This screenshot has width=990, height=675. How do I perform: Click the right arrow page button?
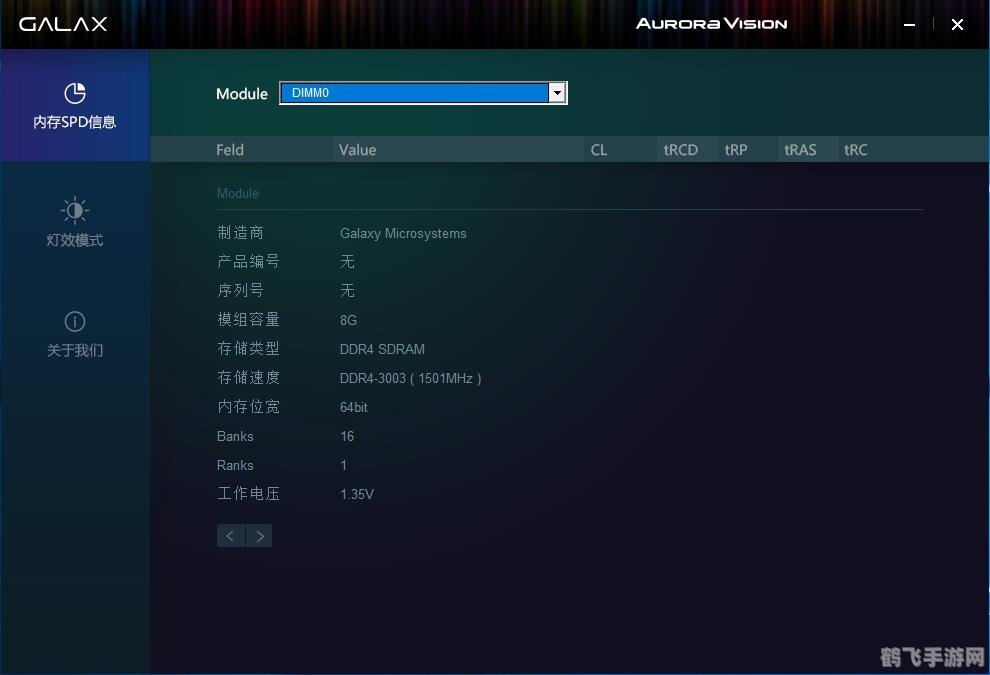click(x=259, y=535)
